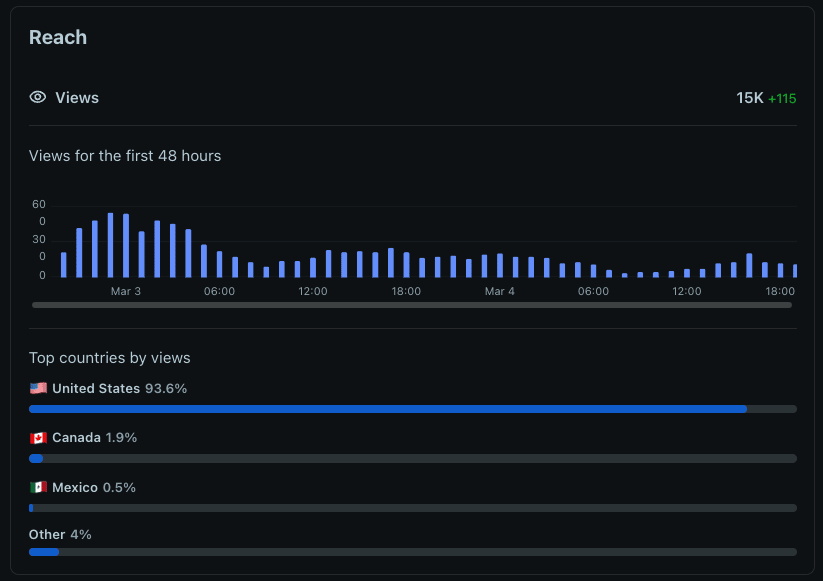The height and width of the screenshot is (581, 823).
Task: Click the first 18:00 axis label
Action: tap(406, 292)
